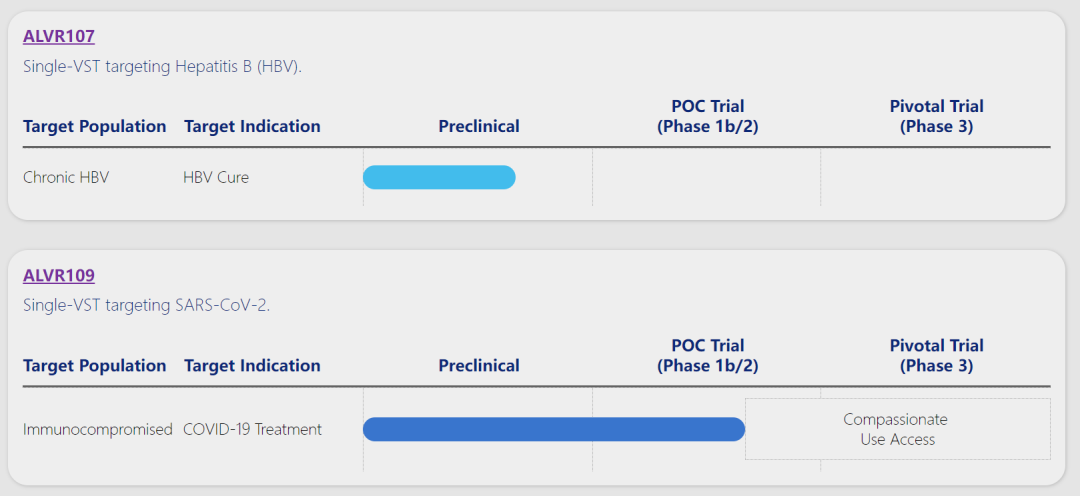The width and height of the screenshot is (1080, 496).
Task: Click Target Population header in ALVR109 table
Action: pyautogui.click(x=95, y=365)
